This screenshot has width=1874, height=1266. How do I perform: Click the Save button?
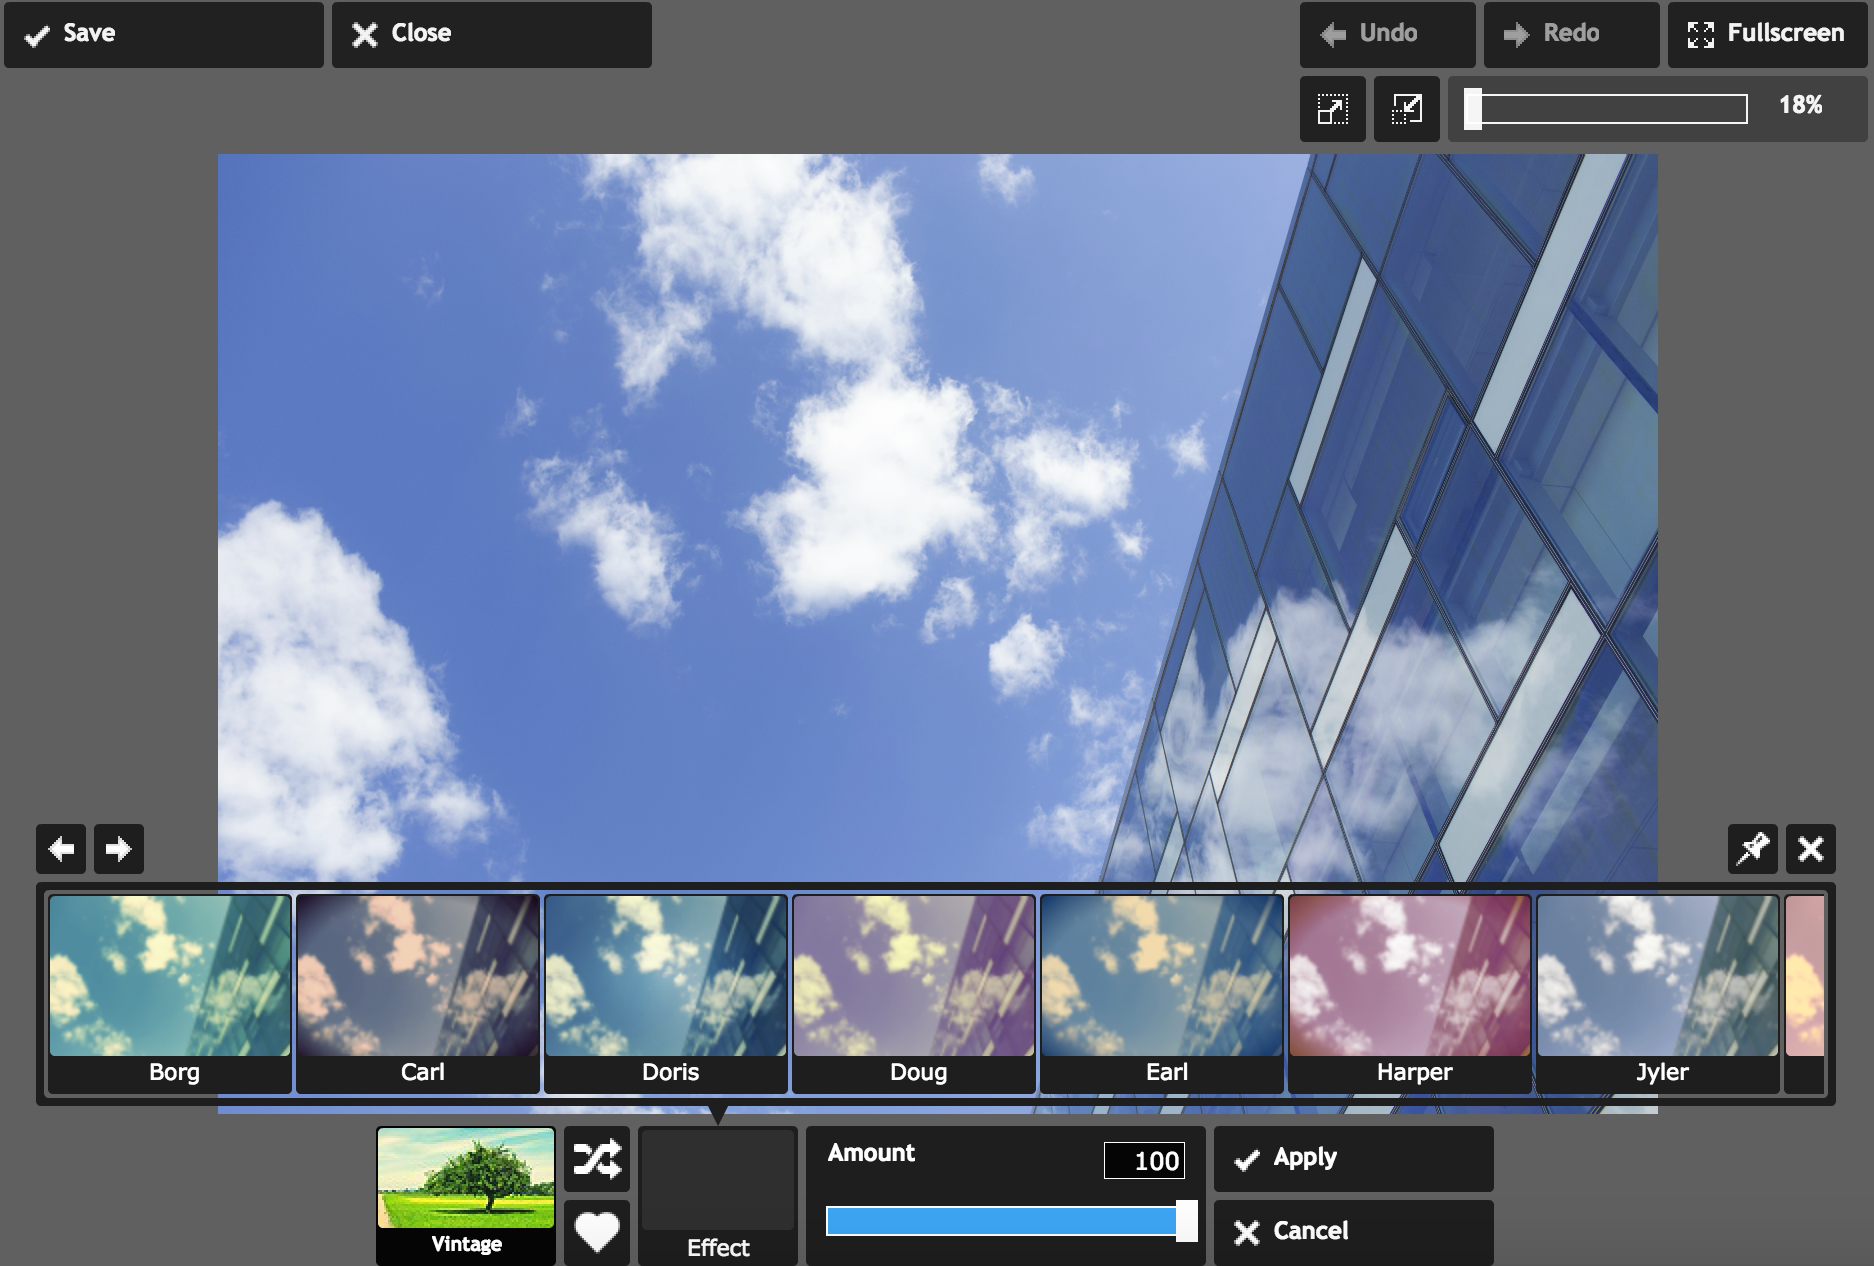pos(164,34)
